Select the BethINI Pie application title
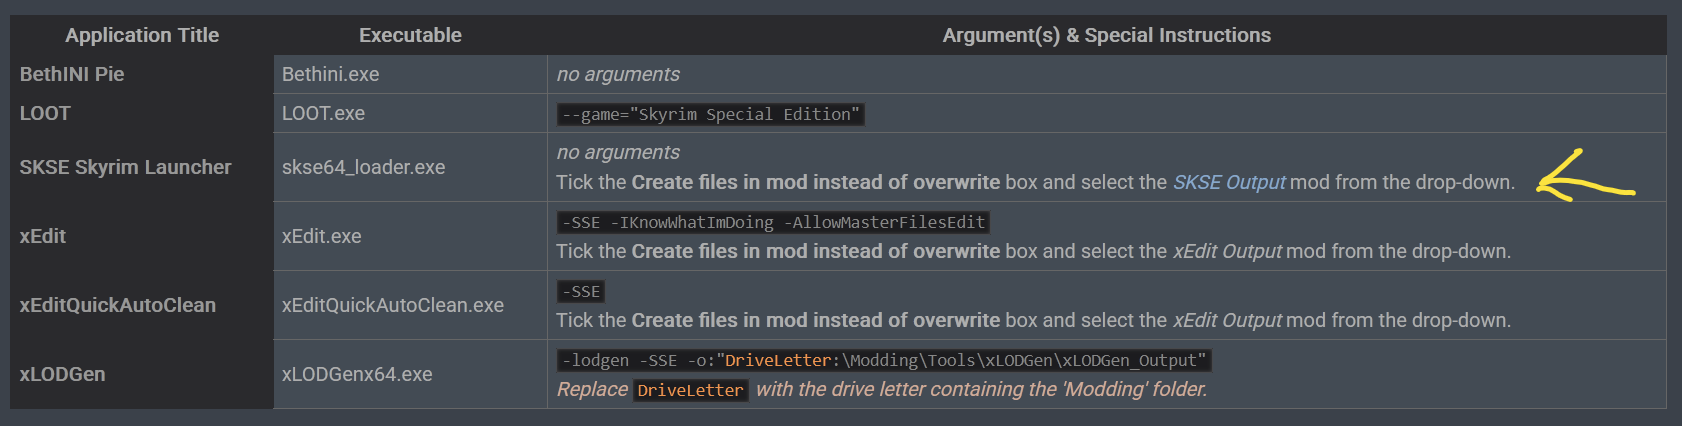This screenshot has width=1682, height=426. click(72, 74)
